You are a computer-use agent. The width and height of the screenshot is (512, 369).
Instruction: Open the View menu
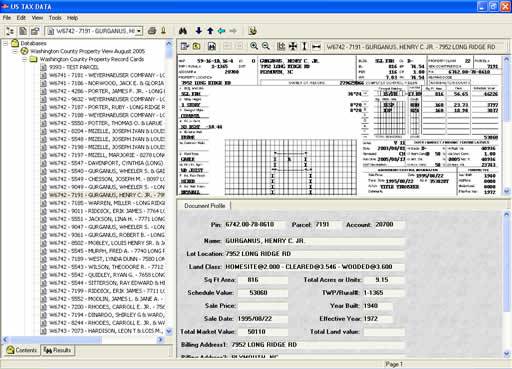tap(37, 18)
